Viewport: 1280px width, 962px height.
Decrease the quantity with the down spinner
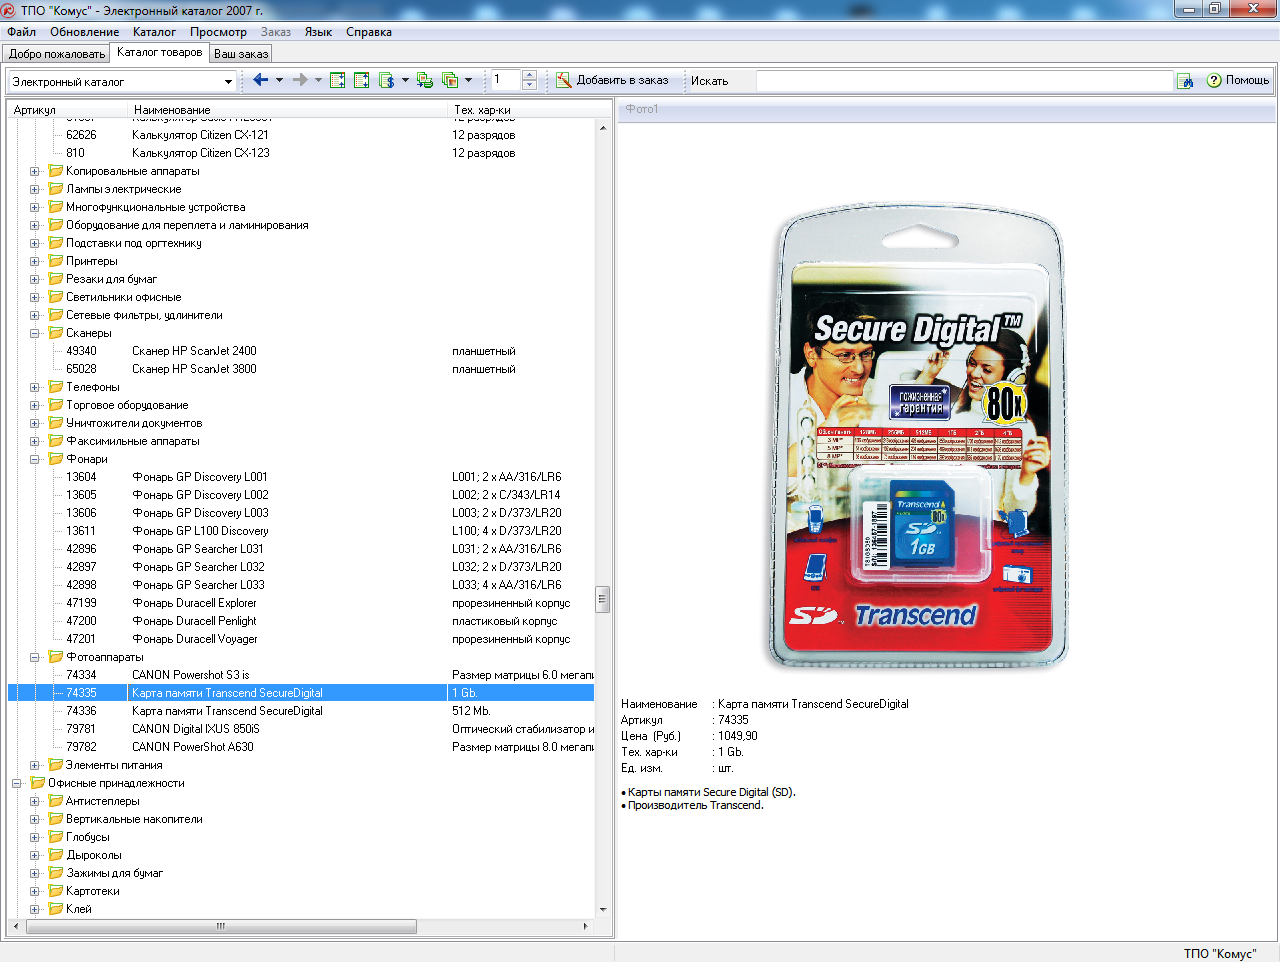(x=530, y=85)
